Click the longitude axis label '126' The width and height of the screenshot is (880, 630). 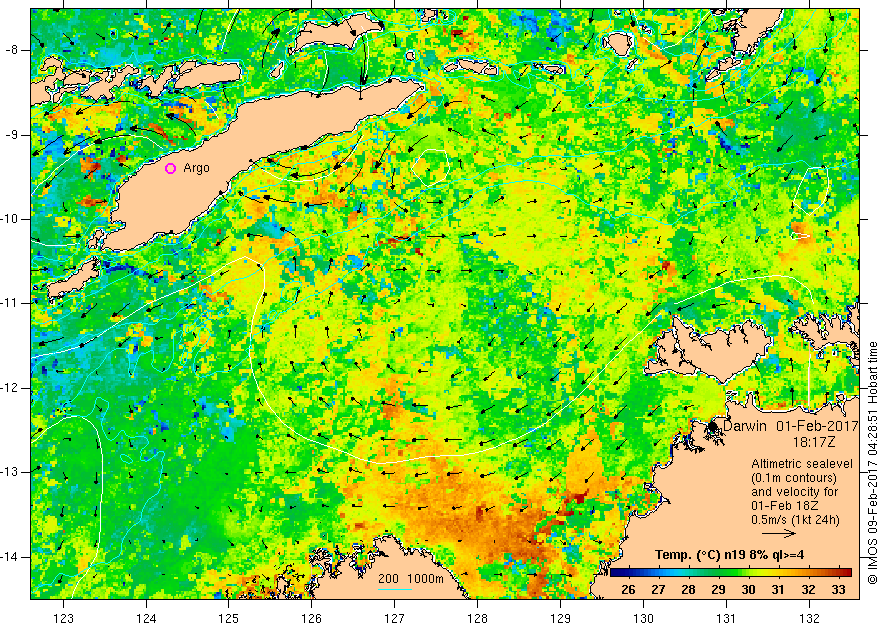311,618
